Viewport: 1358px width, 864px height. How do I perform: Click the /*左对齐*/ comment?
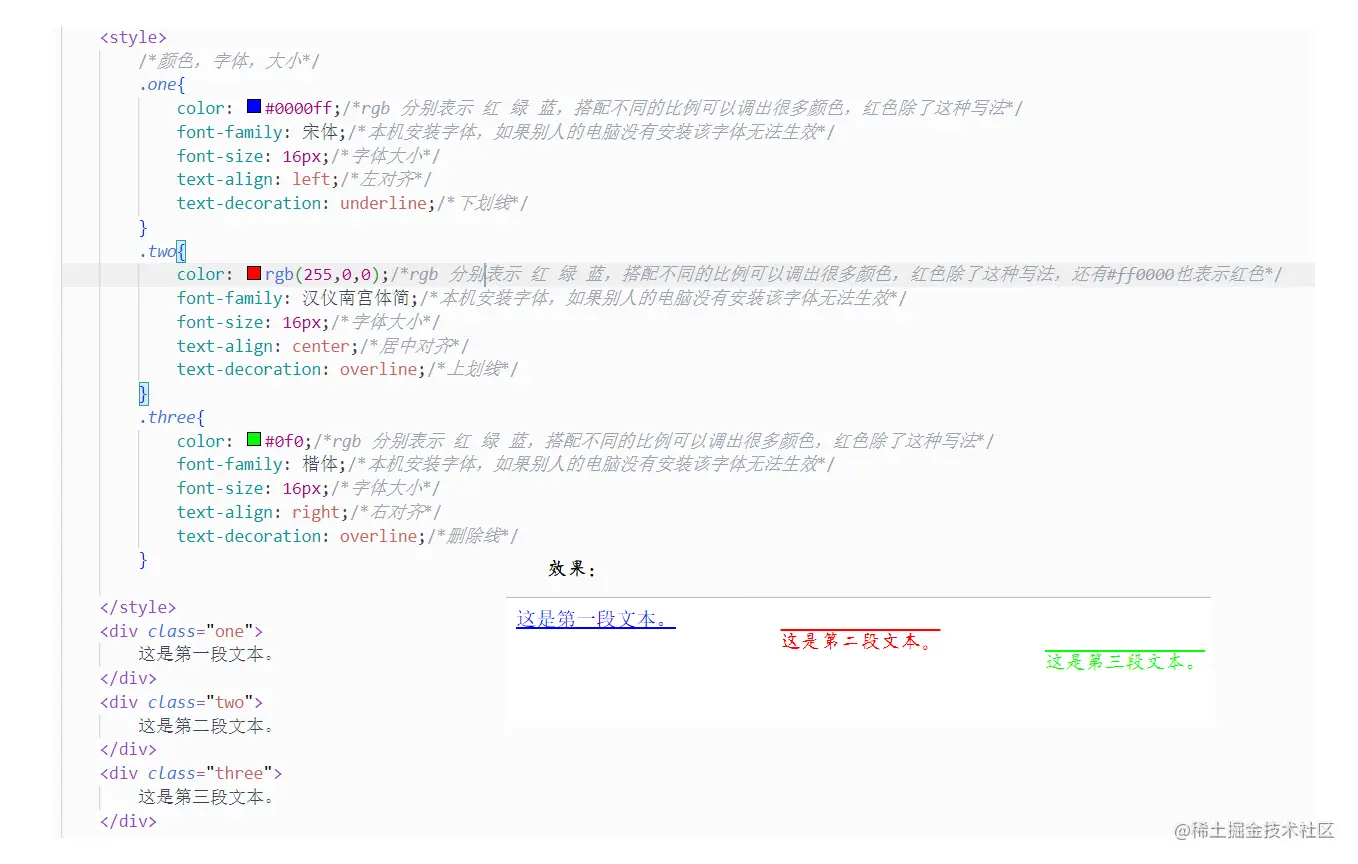tap(387, 179)
